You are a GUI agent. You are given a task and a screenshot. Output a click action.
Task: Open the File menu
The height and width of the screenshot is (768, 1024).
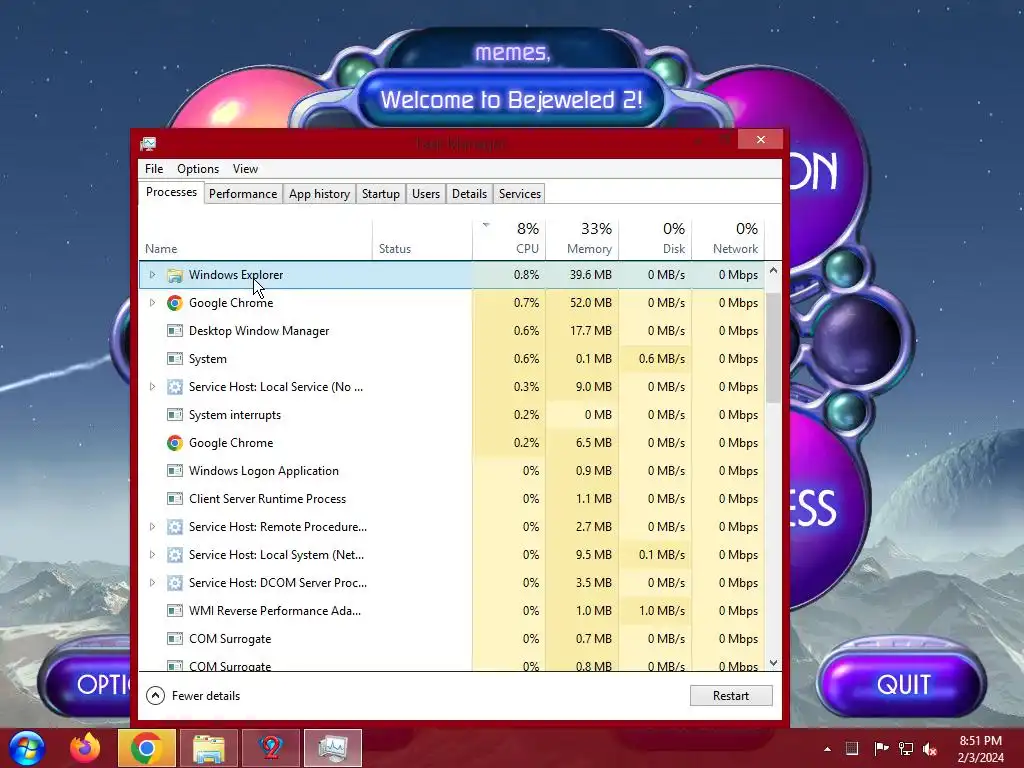pos(154,169)
